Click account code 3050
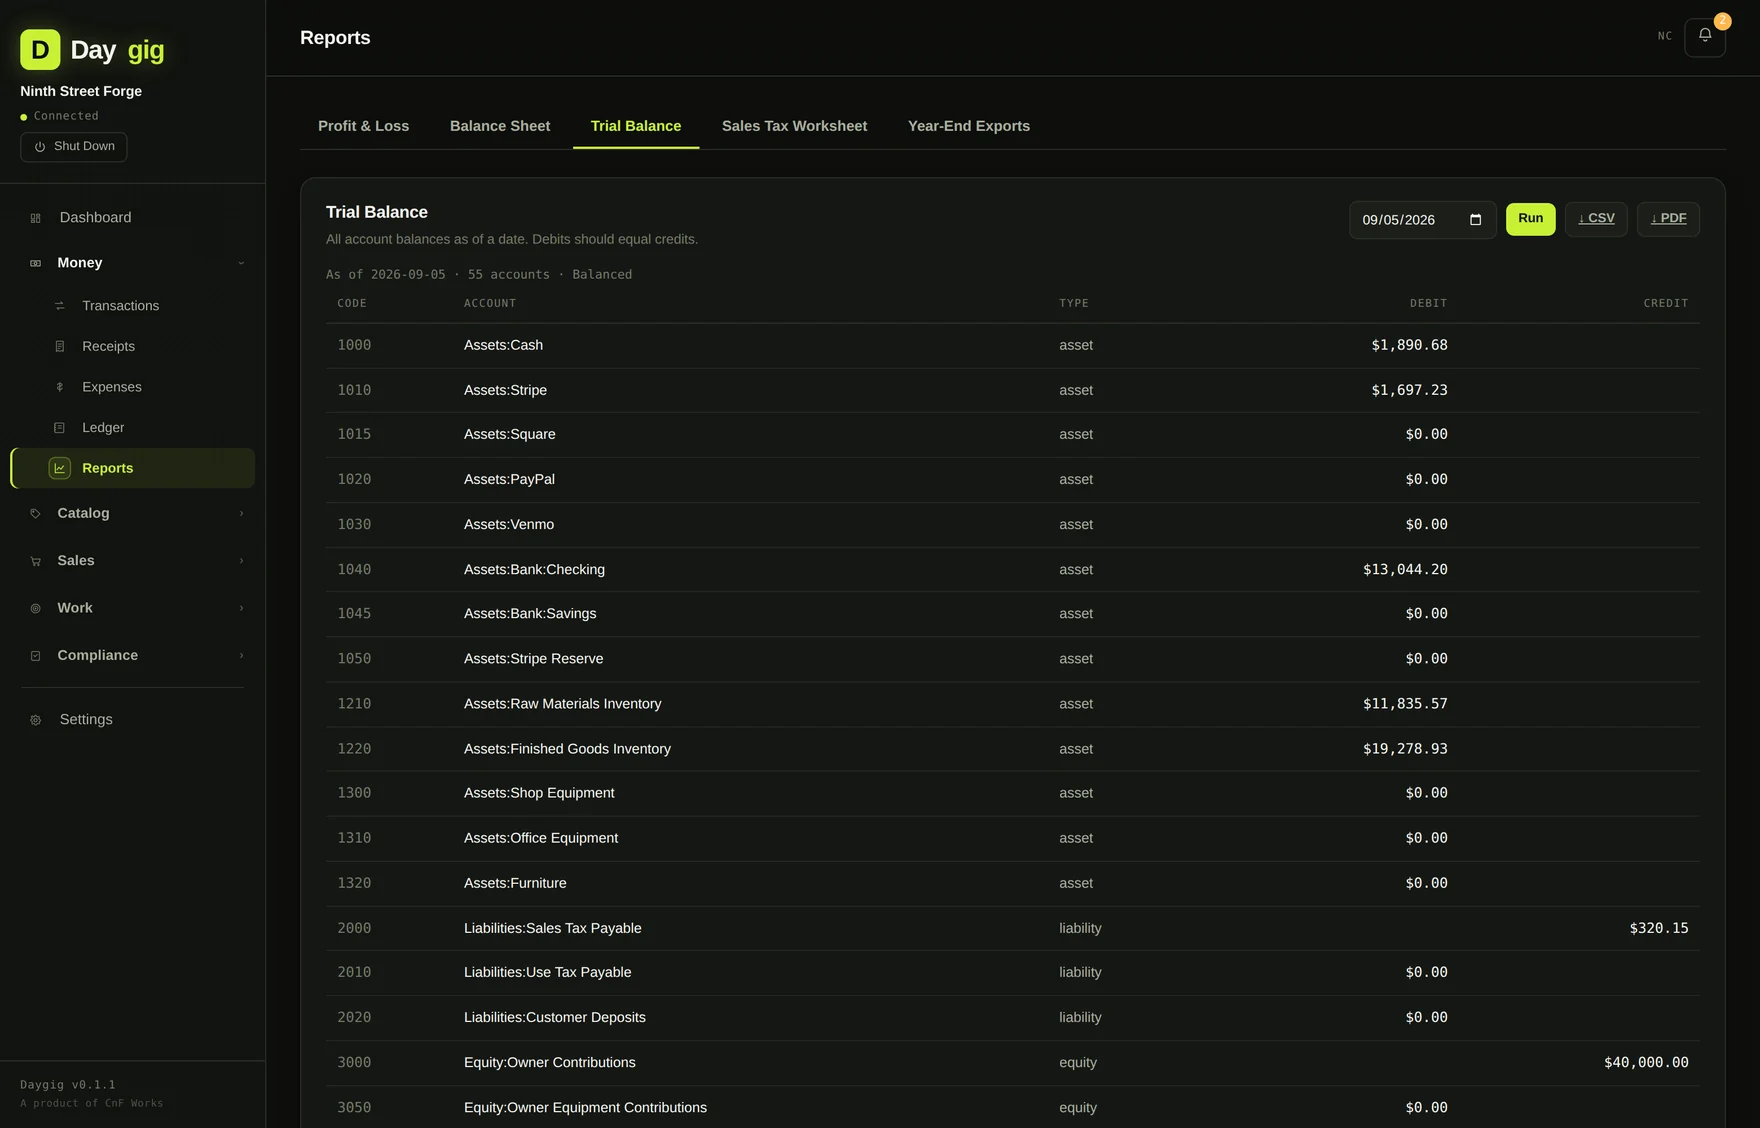Viewport: 1760px width, 1128px height. (x=354, y=1108)
